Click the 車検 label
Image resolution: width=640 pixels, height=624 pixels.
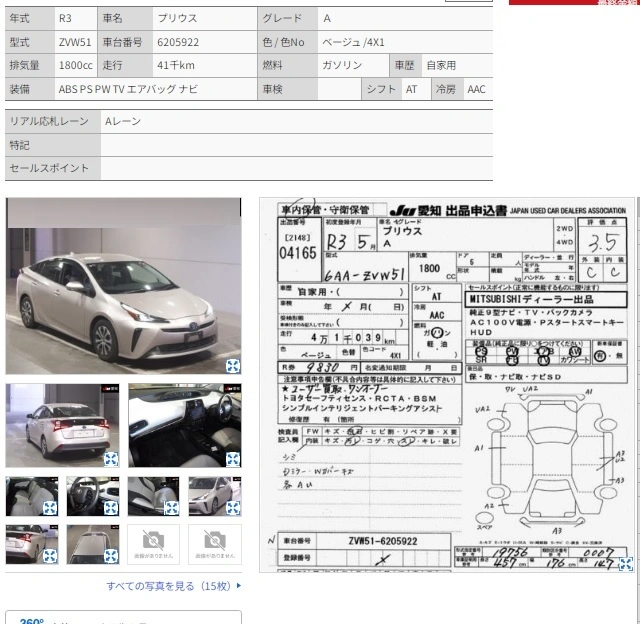pyautogui.click(x=273, y=89)
